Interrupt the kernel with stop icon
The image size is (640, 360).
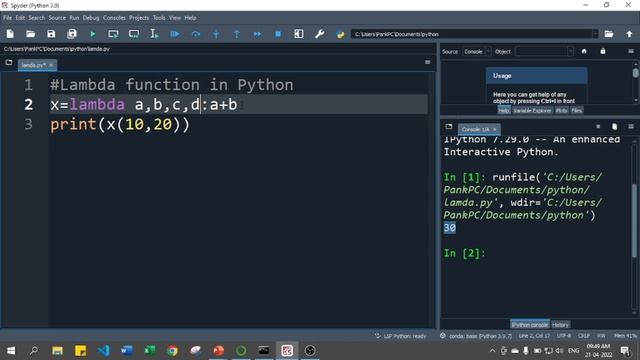point(598,127)
